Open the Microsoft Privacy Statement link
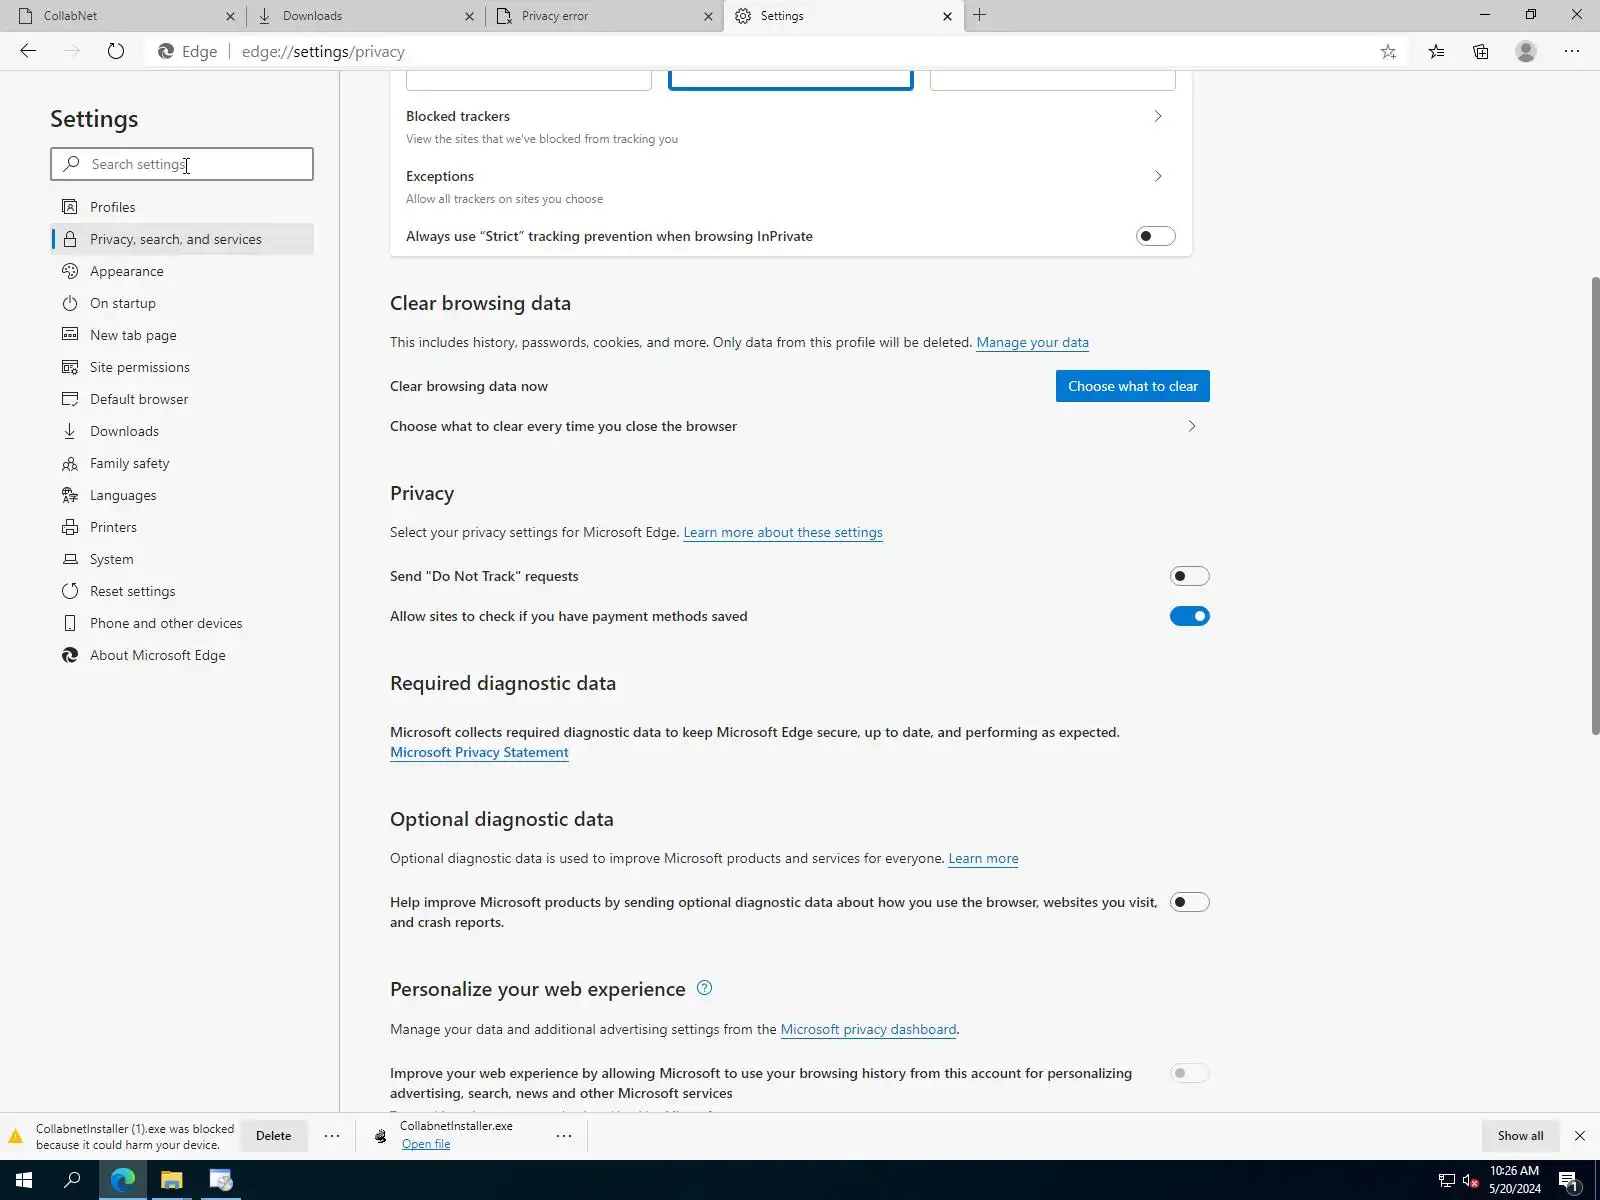 [x=479, y=752]
